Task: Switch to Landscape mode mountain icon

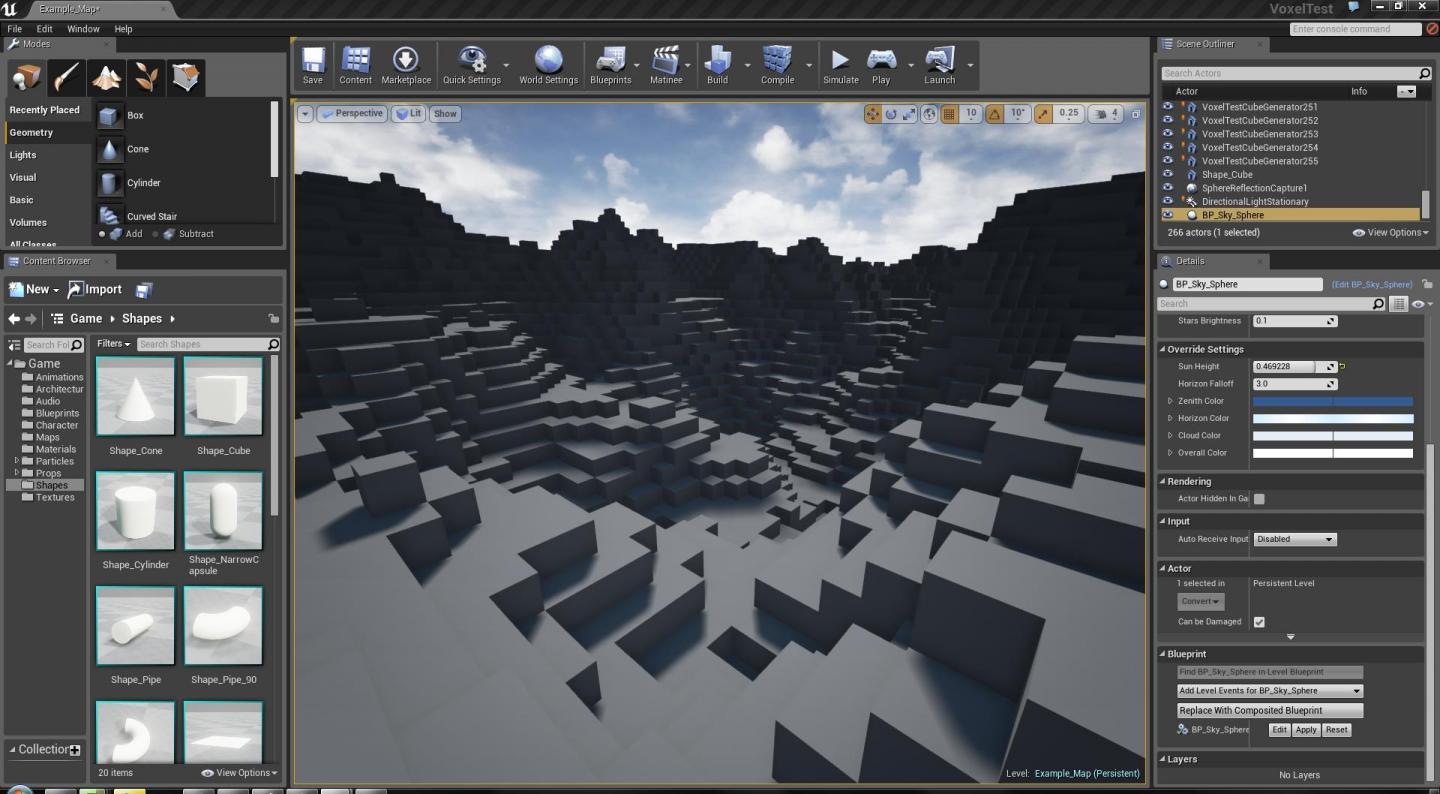Action: coord(107,77)
